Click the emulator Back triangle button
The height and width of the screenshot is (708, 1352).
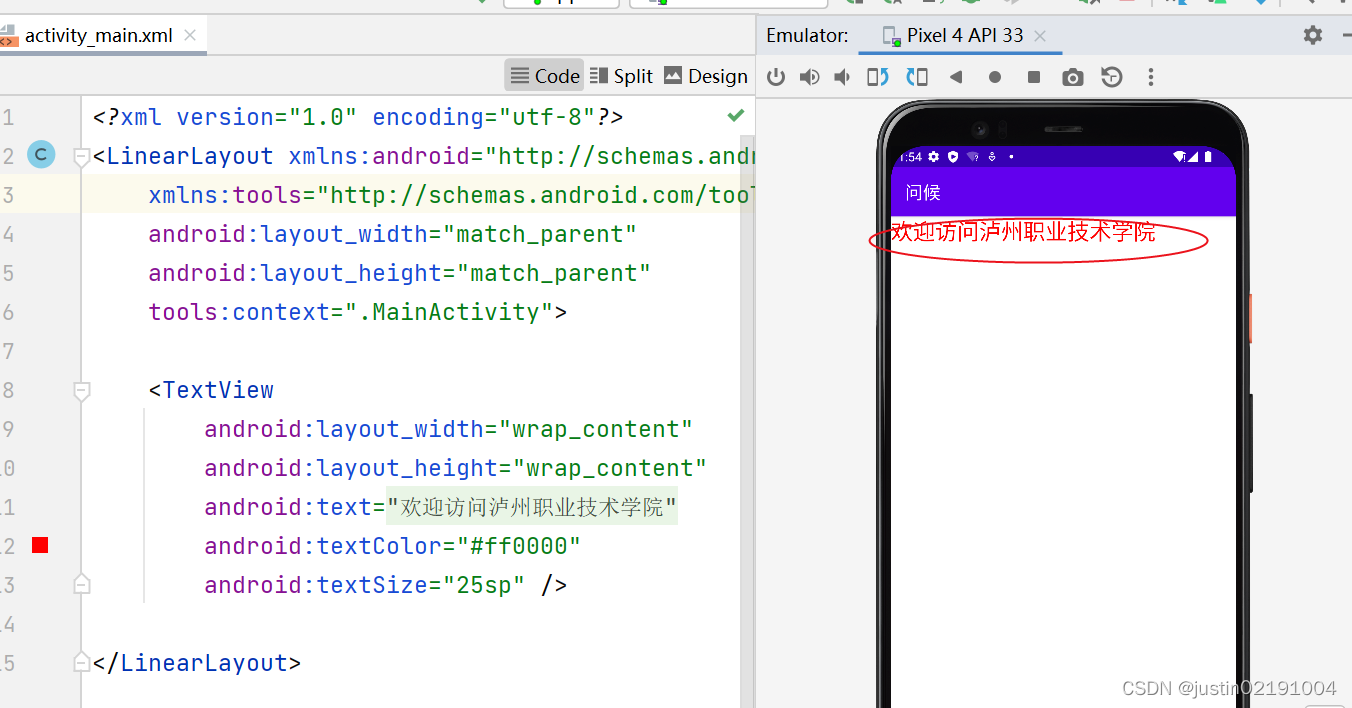[x=956, y=77]
